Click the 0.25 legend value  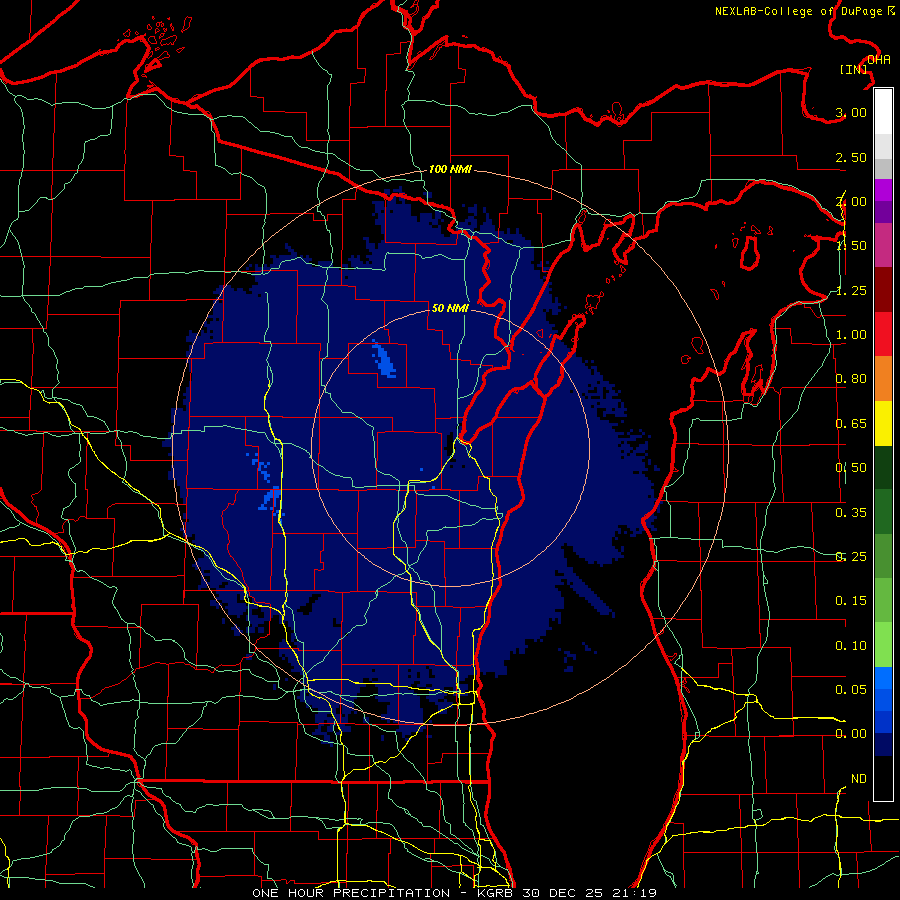851,557
